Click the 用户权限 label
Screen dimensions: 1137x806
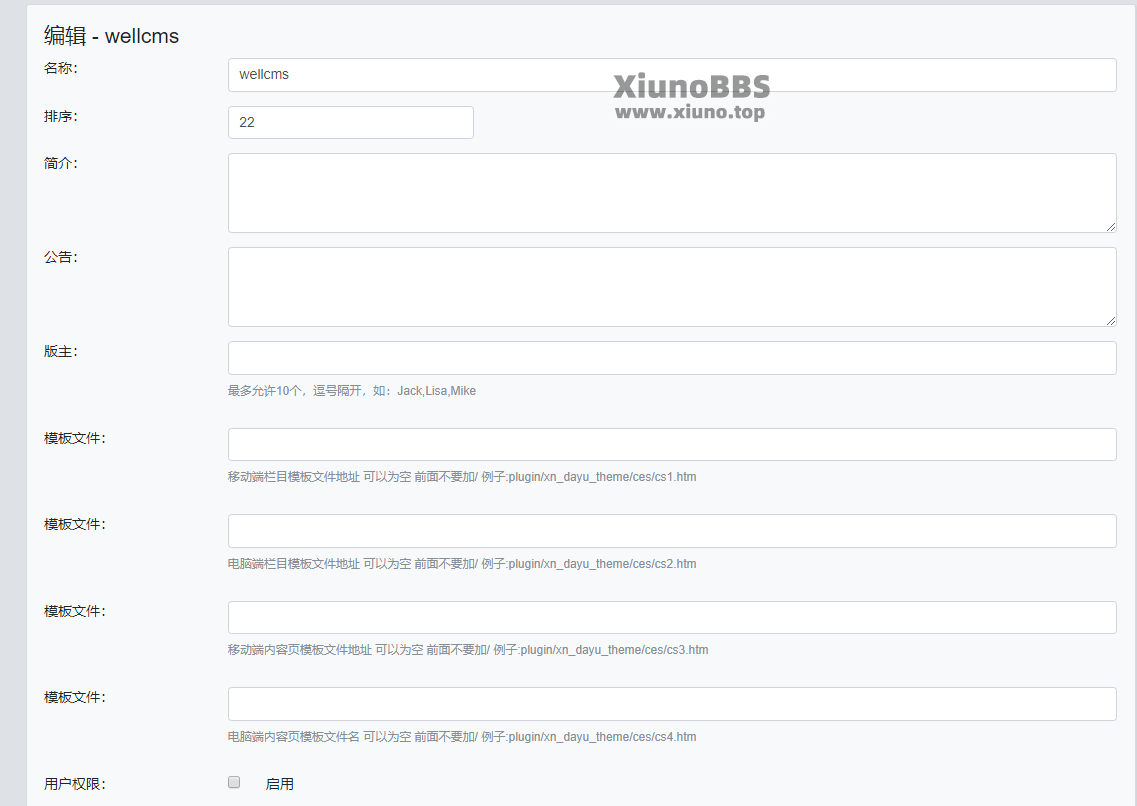75,784
